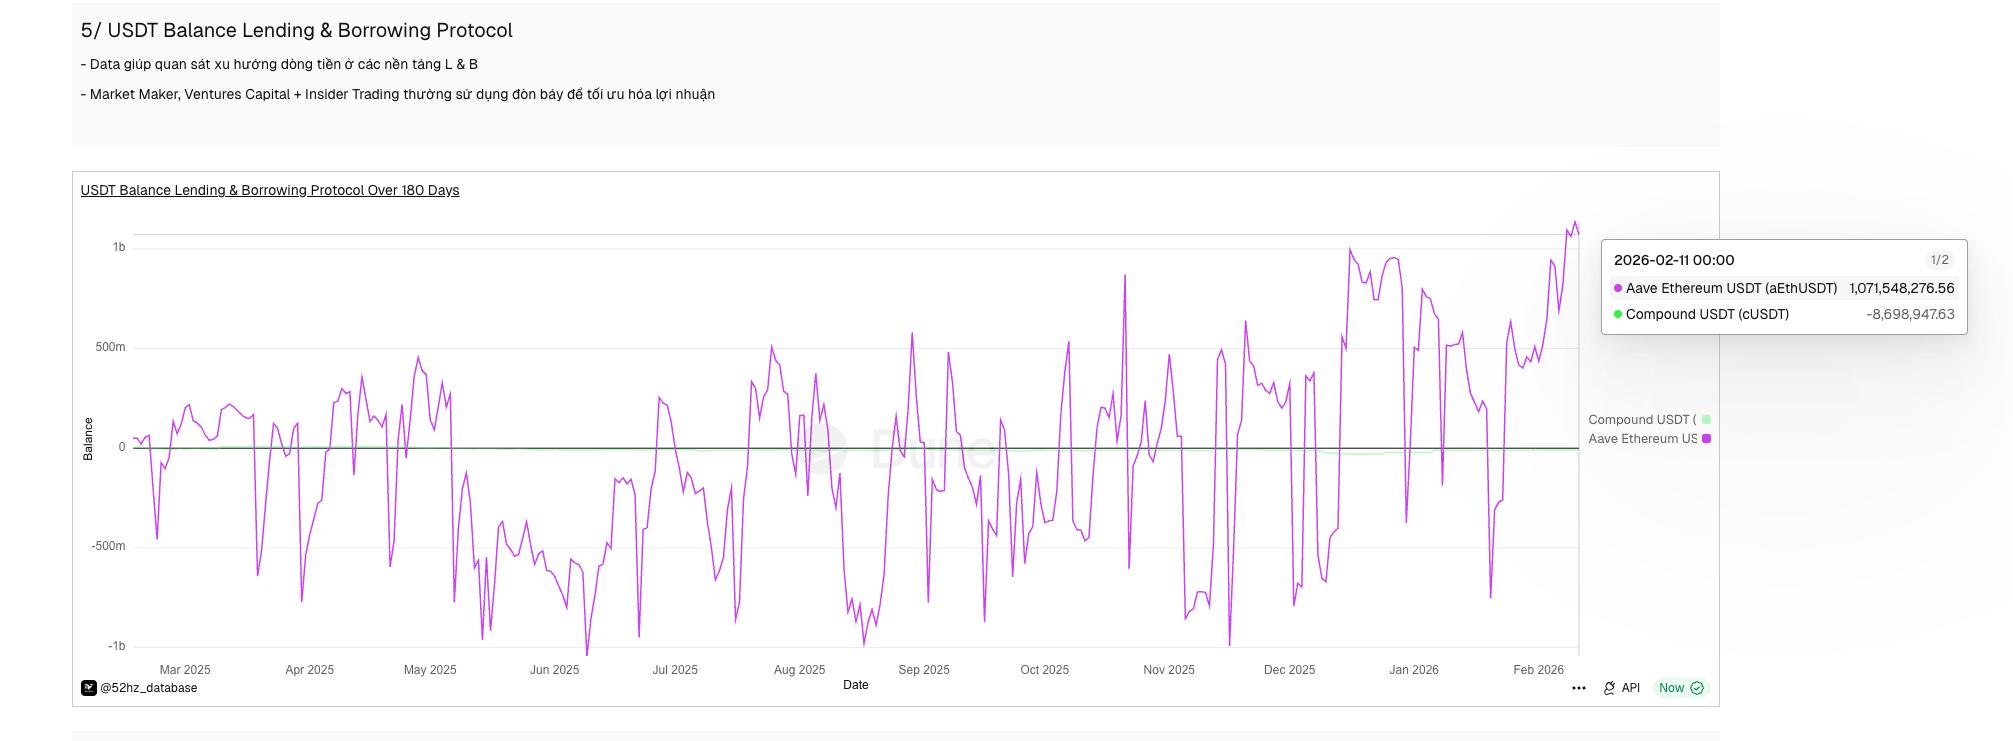This screenshot has width=2013, height=741.
Task: Click the vertical Balance axis title
Action: (x=88, y=438)
